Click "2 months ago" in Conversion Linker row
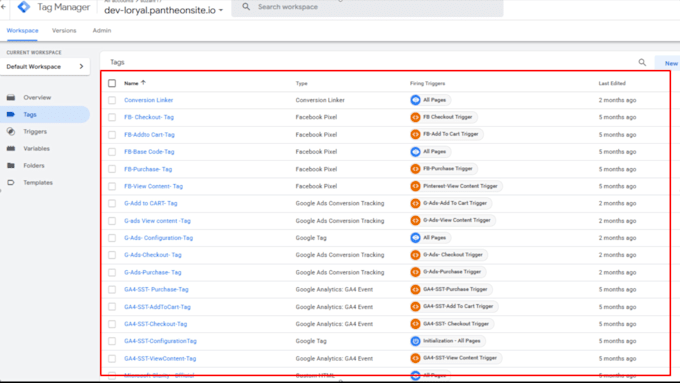This screenshot has width=680, height=383. (618, 100)
